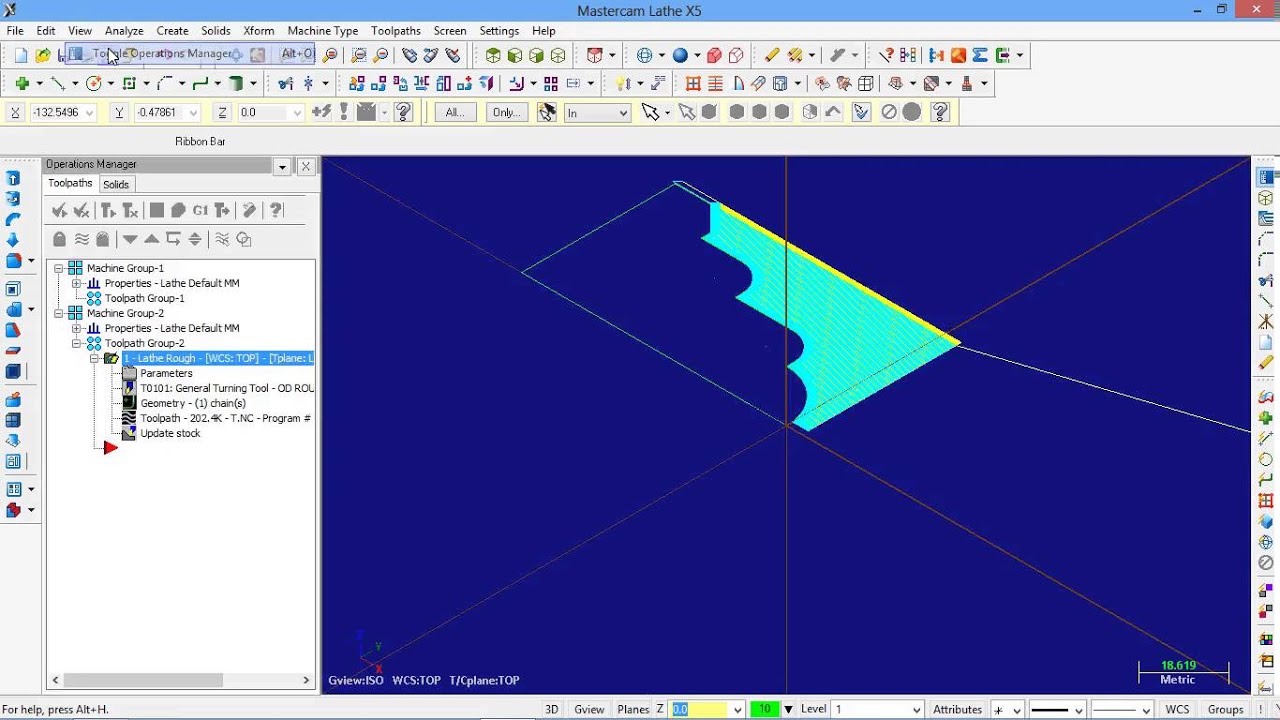Select all operations in Operations Manager toolbar
1280x720 pixels.
(x=59, y=210)
